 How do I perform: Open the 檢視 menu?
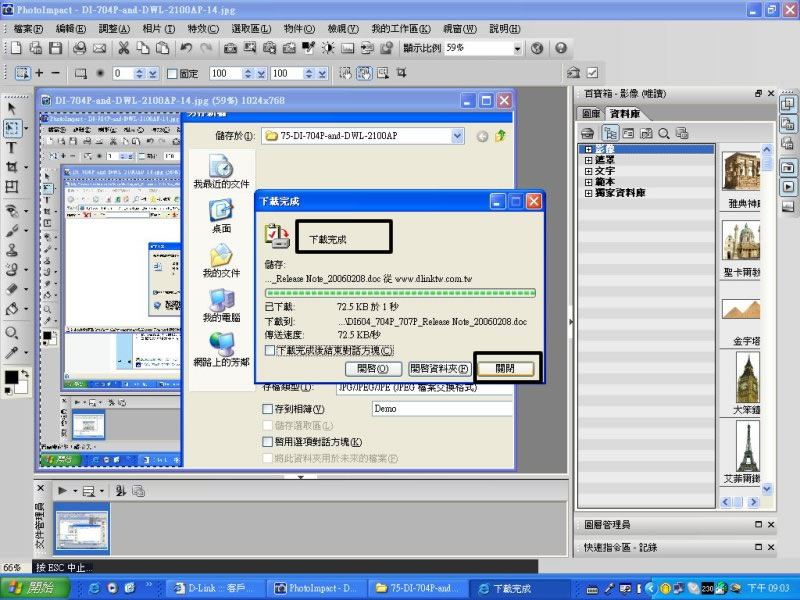pyautogui.click(x=343, y=29)
